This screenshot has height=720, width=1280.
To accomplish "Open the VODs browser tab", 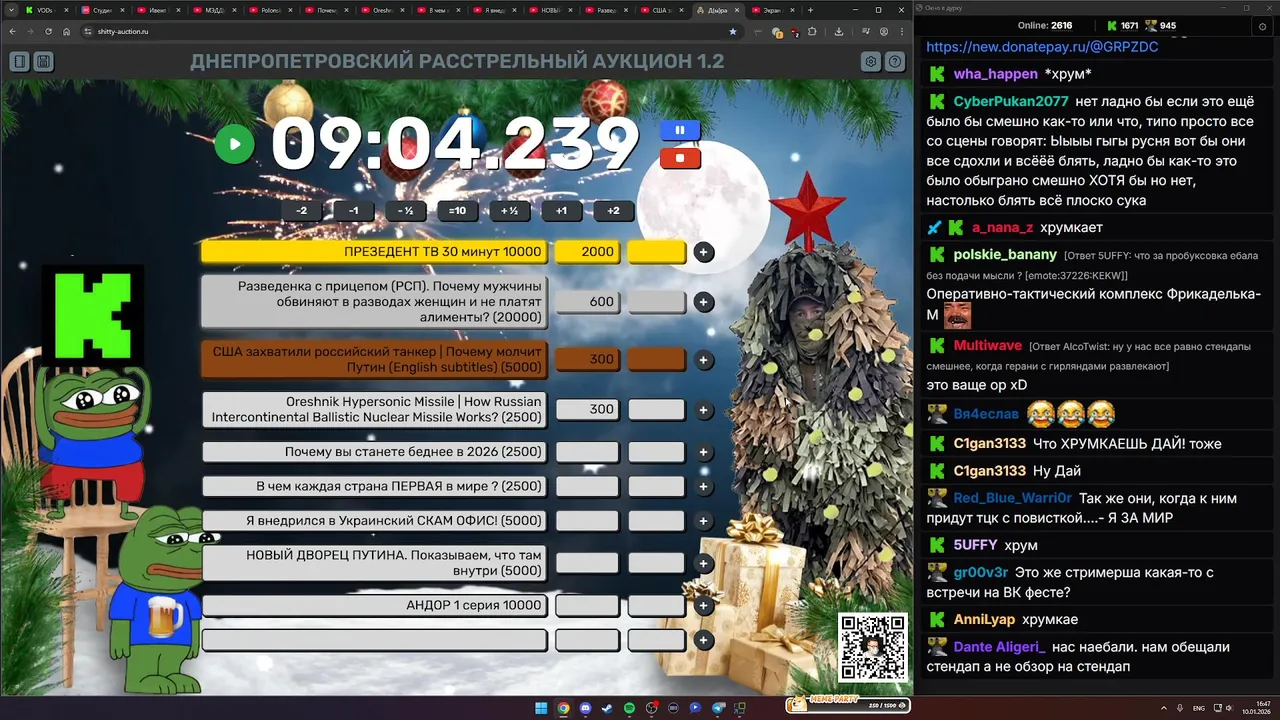I will click(45, 10).
